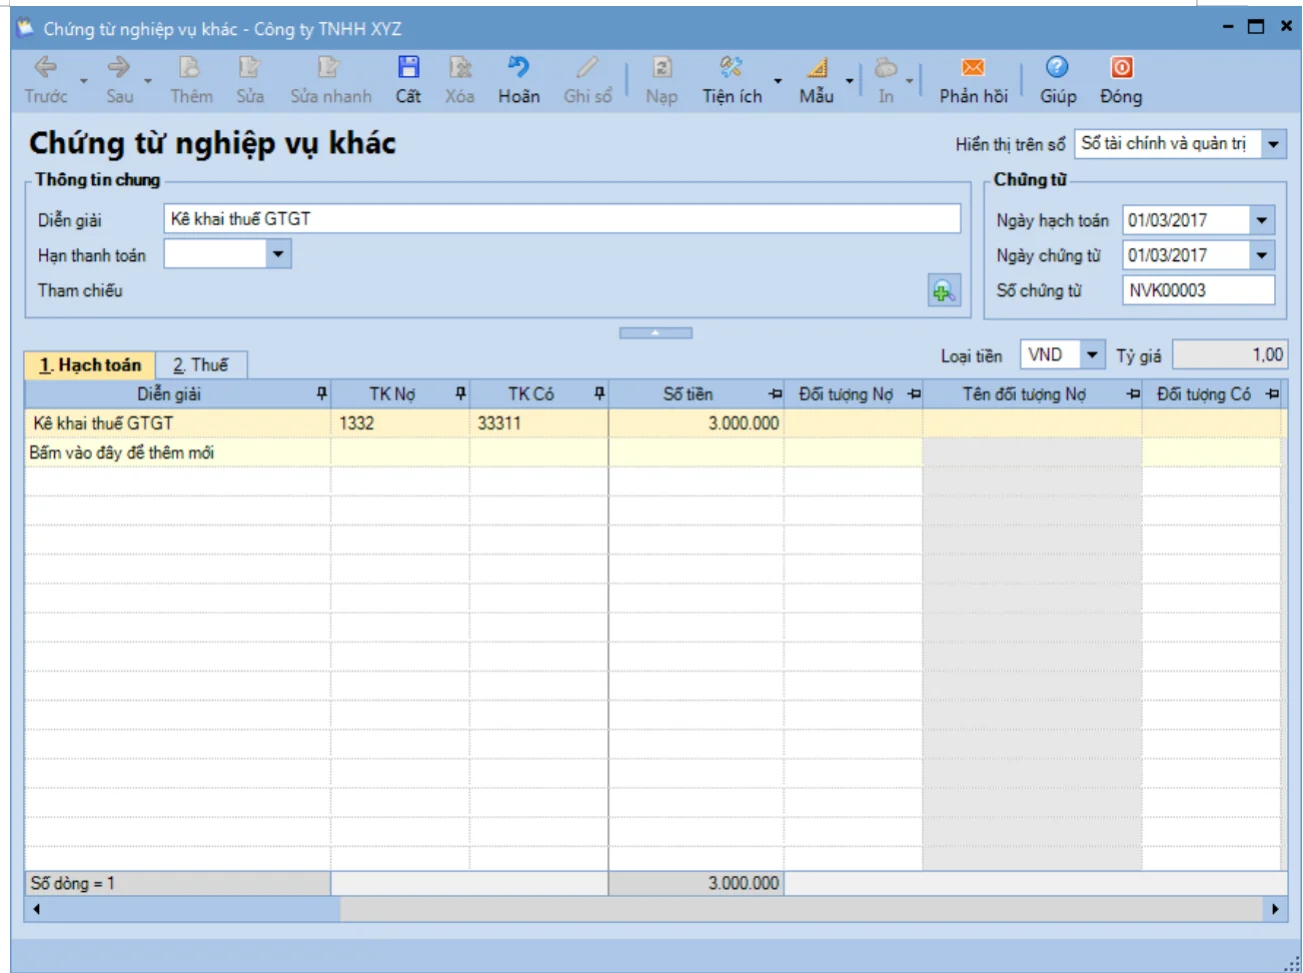This screenshot has width=1303, height=973.
Task: Toggle pin on Số tiền column
Action: click(x=775, y=394)
